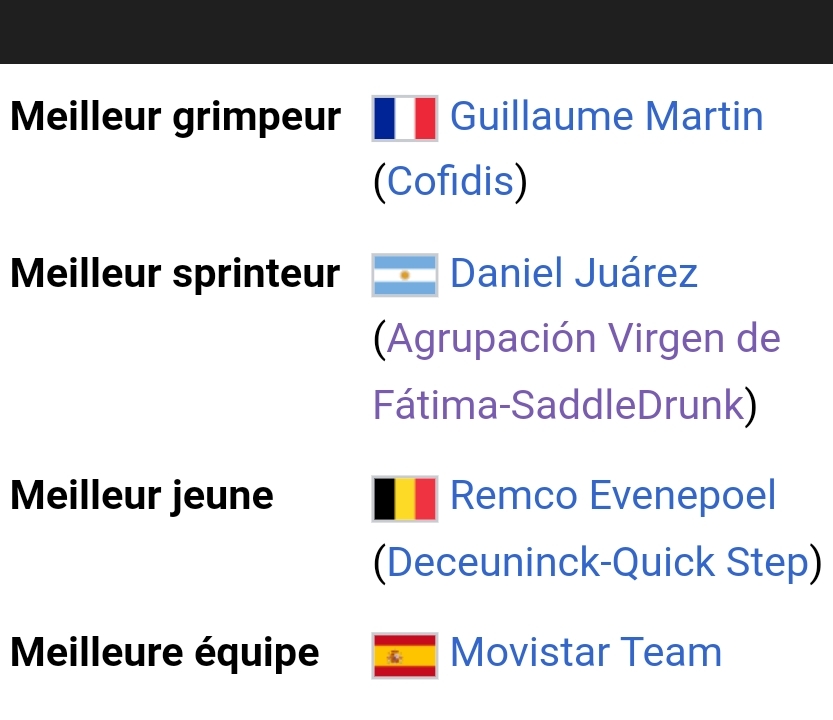Tap the dark header bar at top
Screen dimensions: 833x720
click(416, 30)
